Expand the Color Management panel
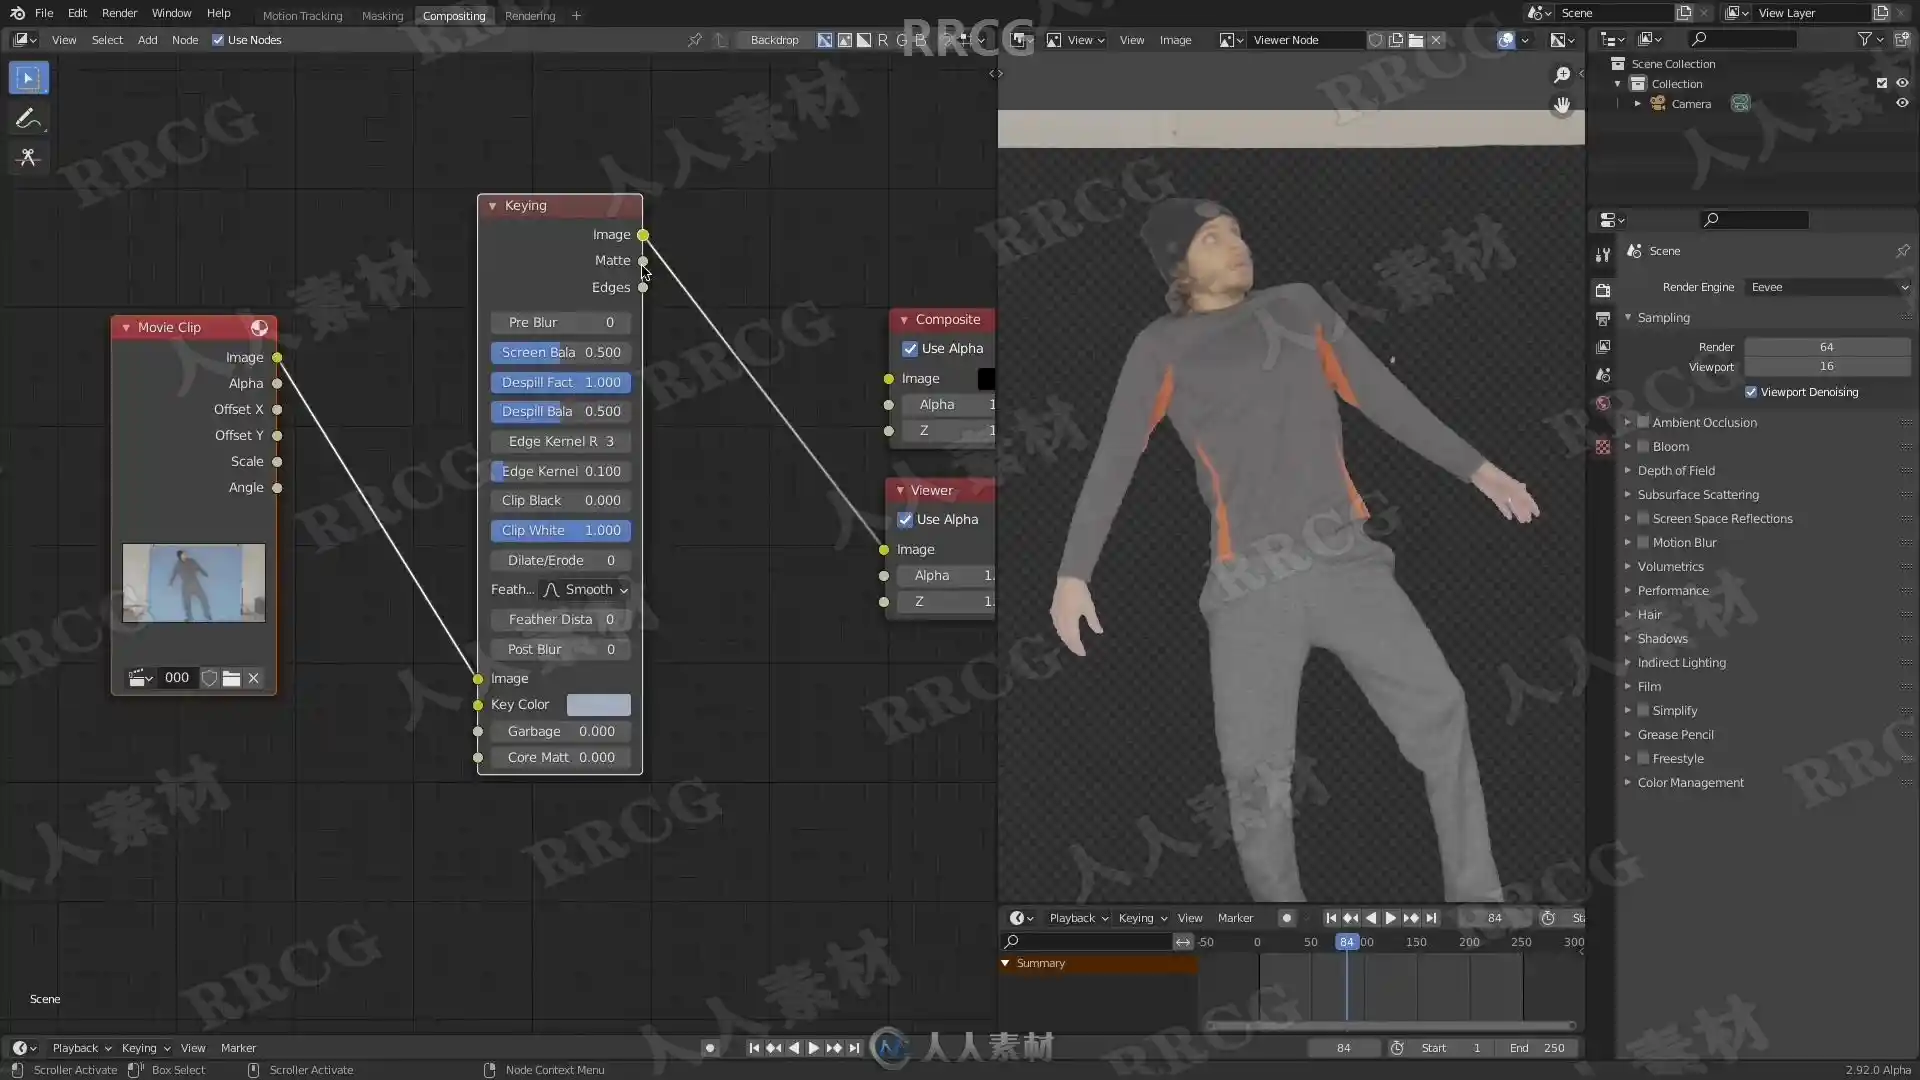This screenshot has height=1080, width=1920. 1690,783
